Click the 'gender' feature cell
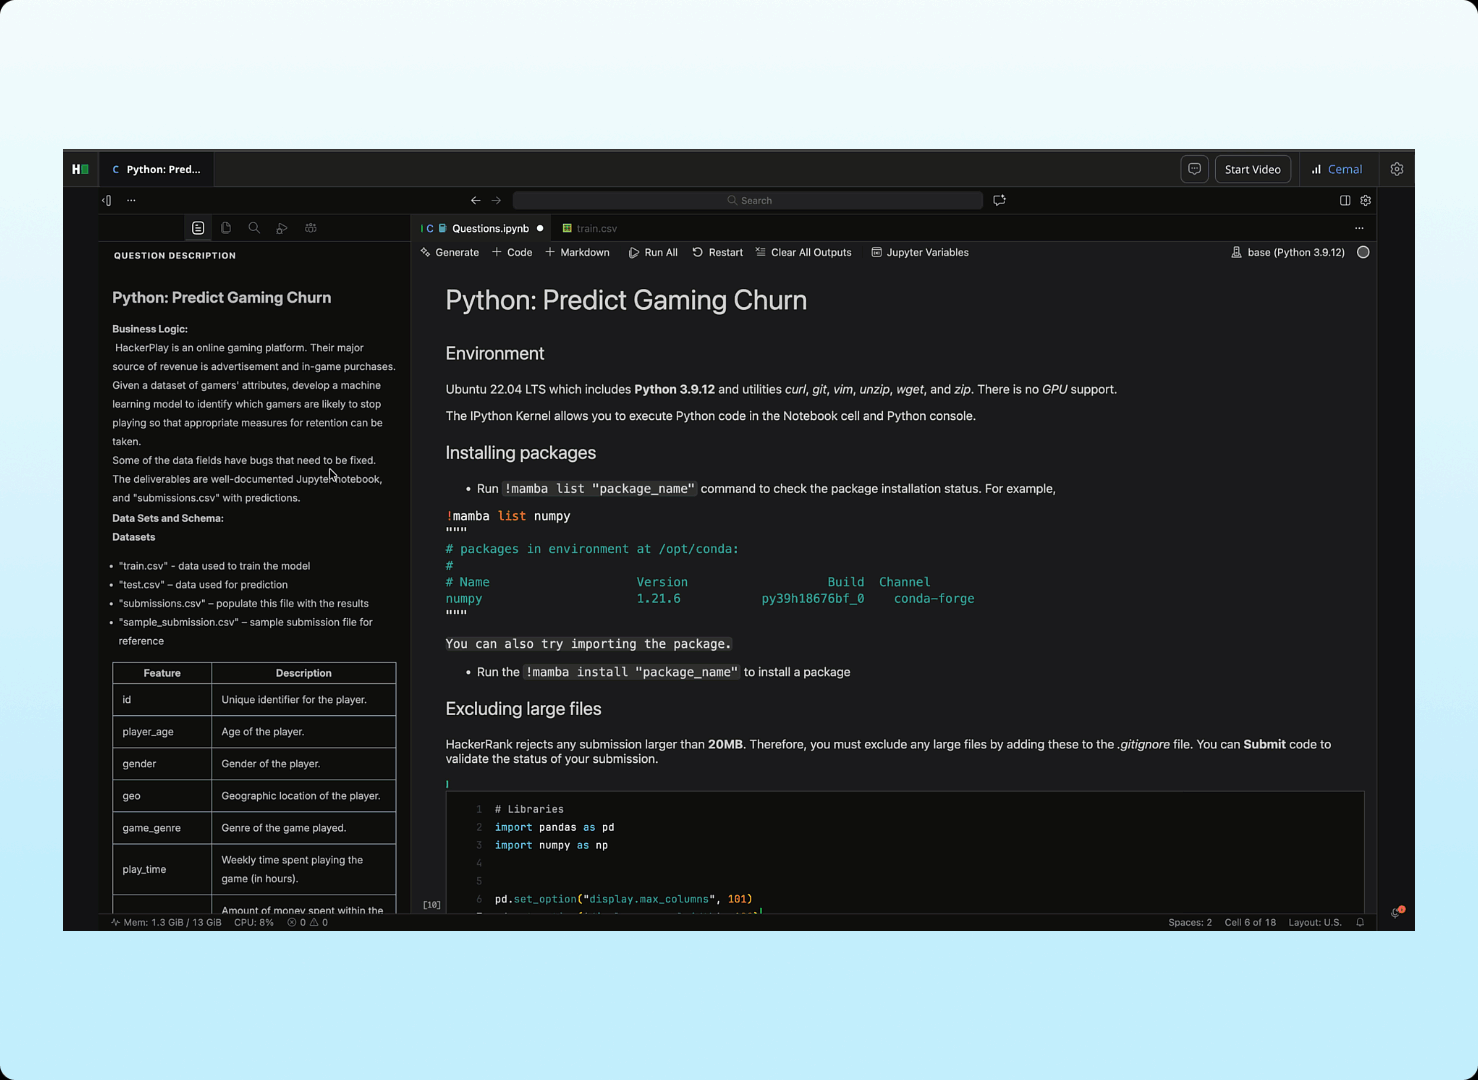Image resolution: width=1478 pixels, height=1080 pixels. (x=162, y=764)
